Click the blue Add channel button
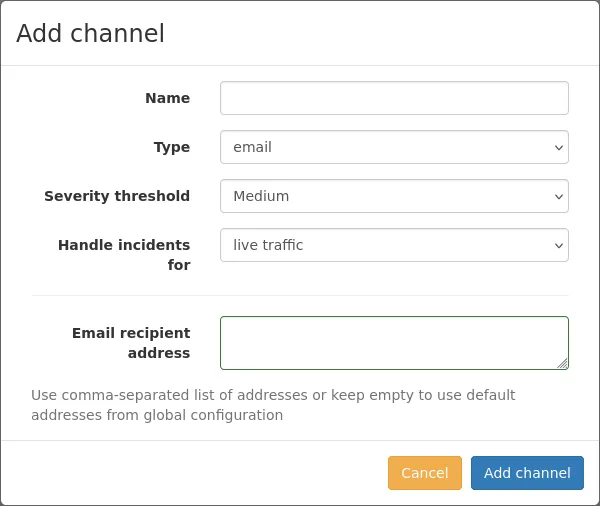 [x=527, y=473]
